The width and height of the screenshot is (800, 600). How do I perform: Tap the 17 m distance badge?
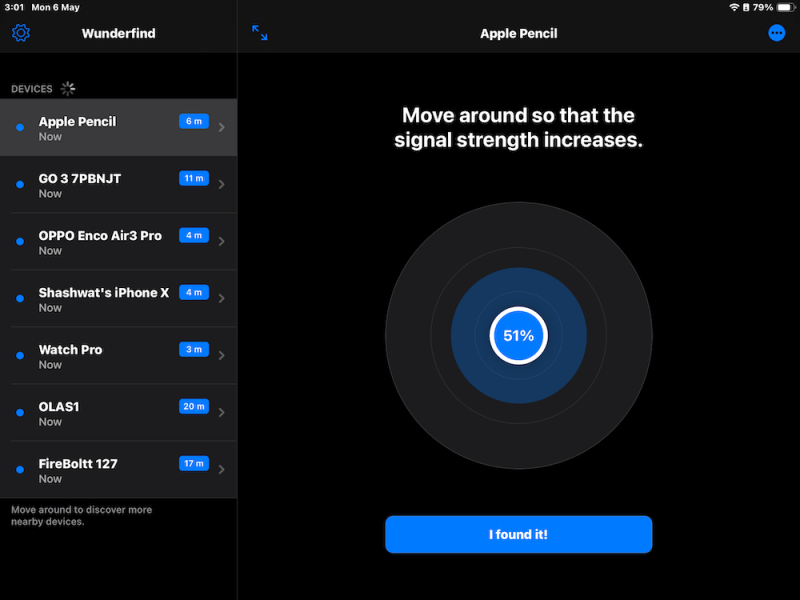[194, 464]
